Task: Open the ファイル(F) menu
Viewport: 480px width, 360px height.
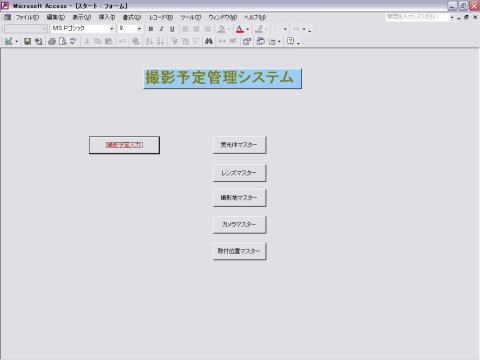Action: click(27, 17)
